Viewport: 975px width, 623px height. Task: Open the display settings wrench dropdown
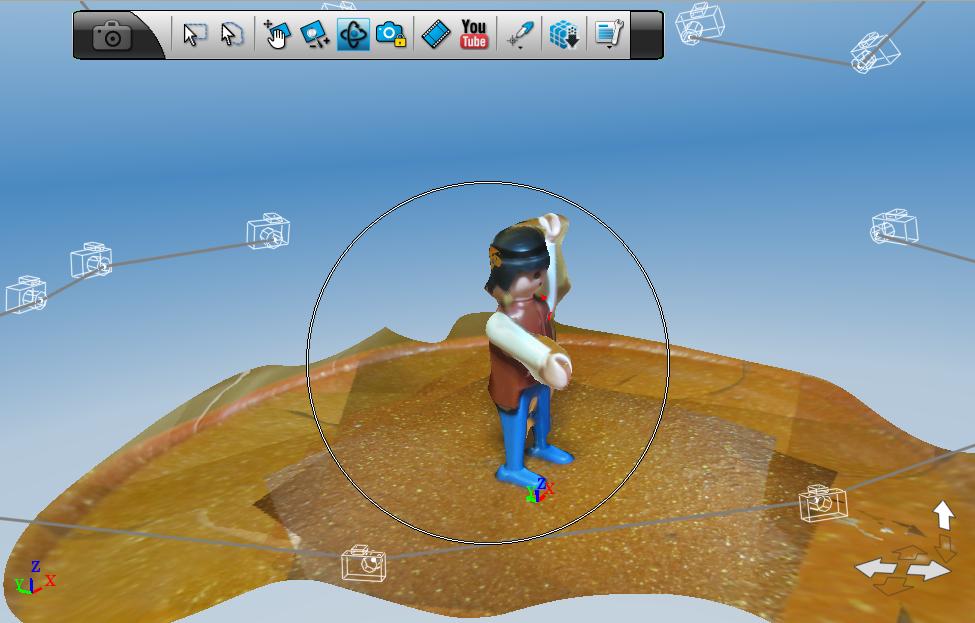click(x=609, y=34)
